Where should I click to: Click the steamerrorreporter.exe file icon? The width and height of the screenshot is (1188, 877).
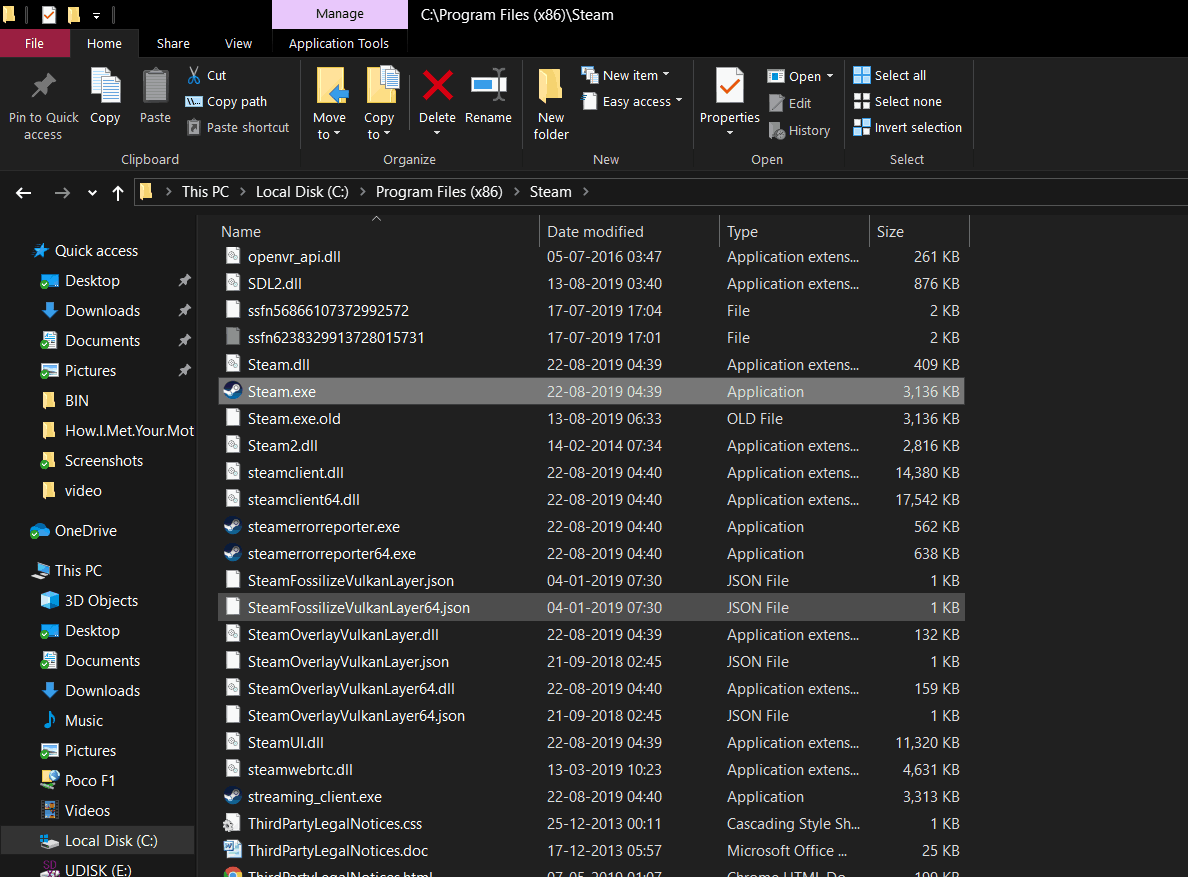tap(233, 526)
